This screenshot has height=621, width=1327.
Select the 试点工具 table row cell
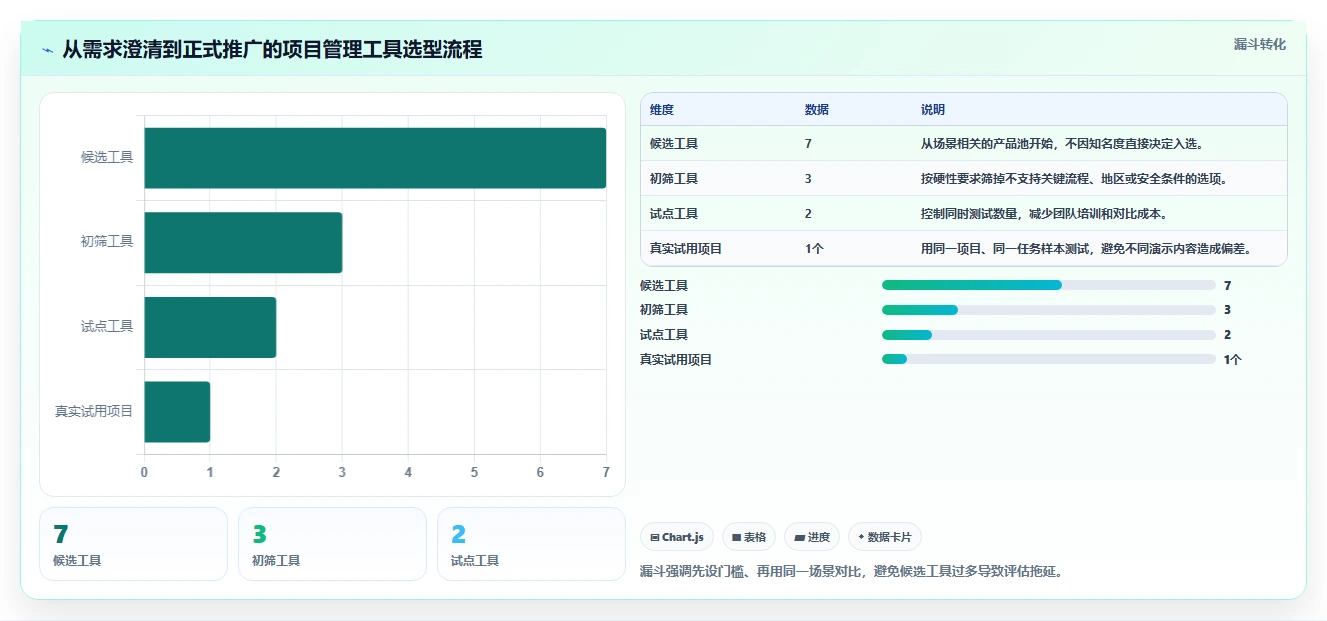674,214
